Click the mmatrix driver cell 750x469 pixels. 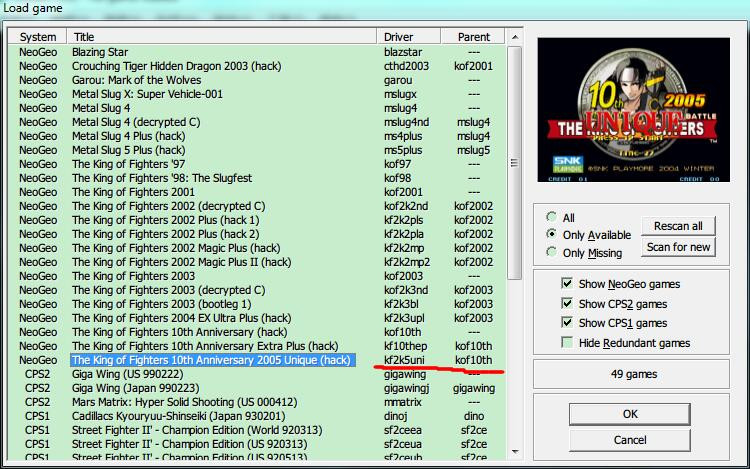tap(403, 402)
